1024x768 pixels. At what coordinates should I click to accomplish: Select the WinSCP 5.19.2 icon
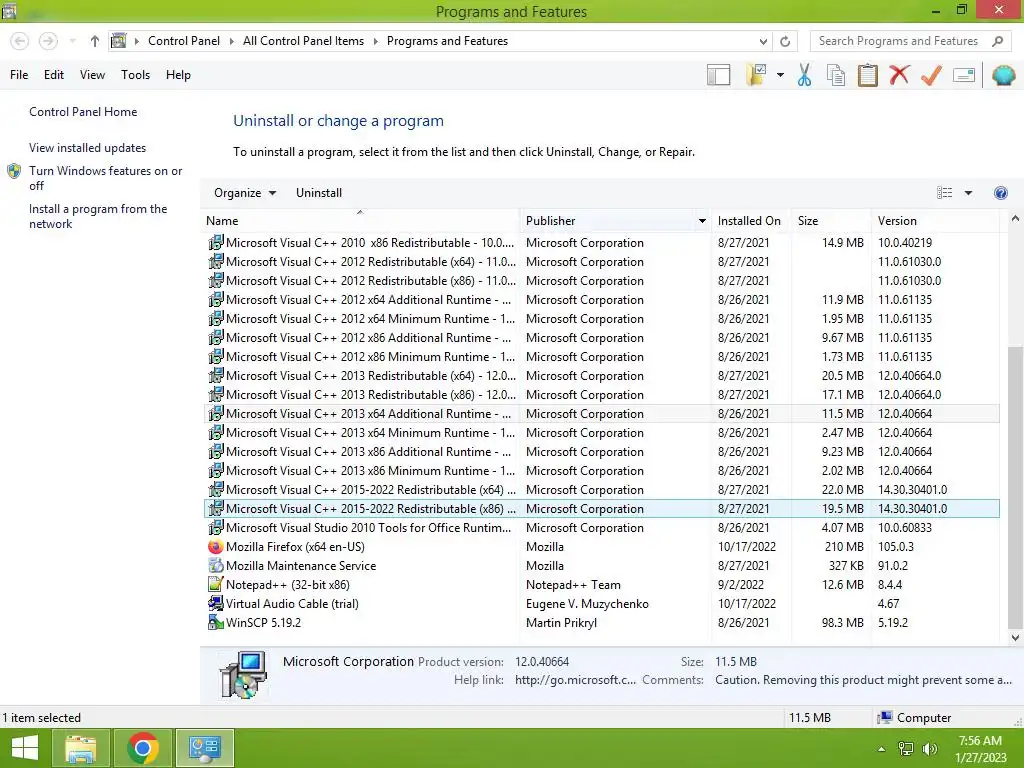216,622
